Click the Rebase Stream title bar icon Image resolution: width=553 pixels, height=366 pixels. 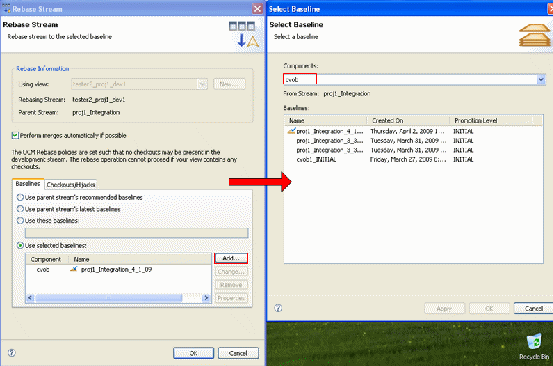(x=6, y=9)
